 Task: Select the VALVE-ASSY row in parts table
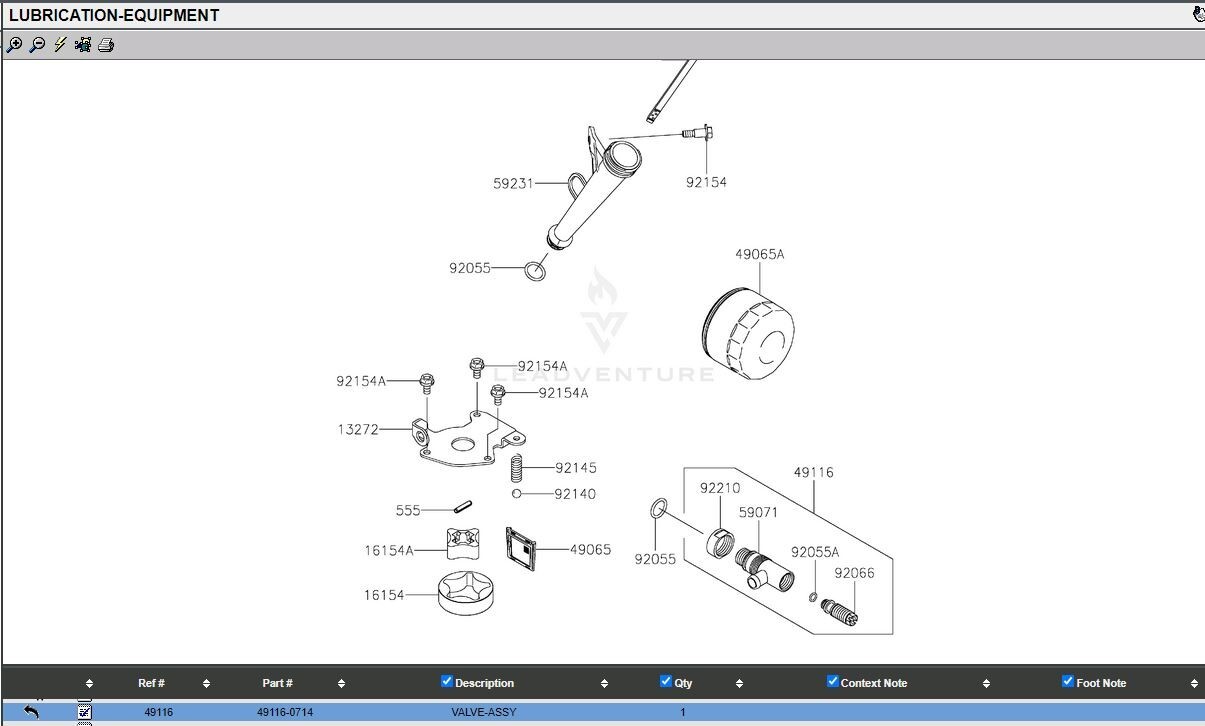click(603, 712)
